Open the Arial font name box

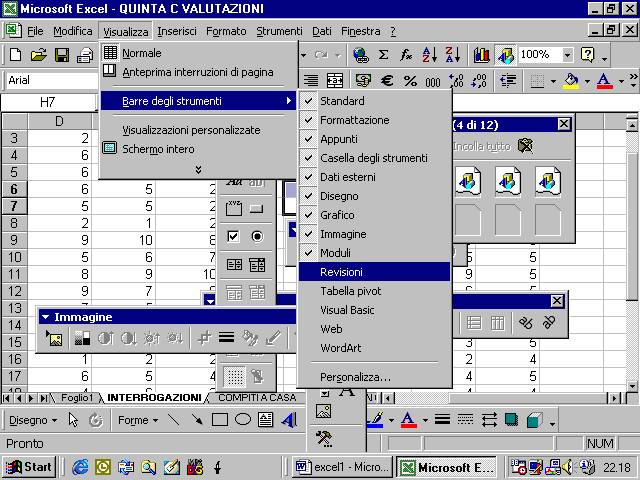[x=51, y=80]
